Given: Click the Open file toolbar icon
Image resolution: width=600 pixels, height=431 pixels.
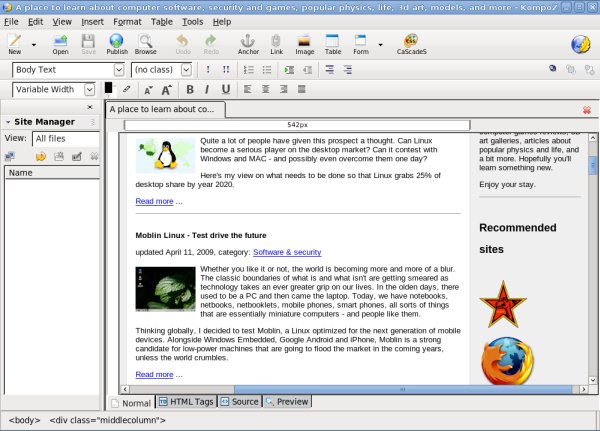Looking at the screenshot, I should [60, 44].
